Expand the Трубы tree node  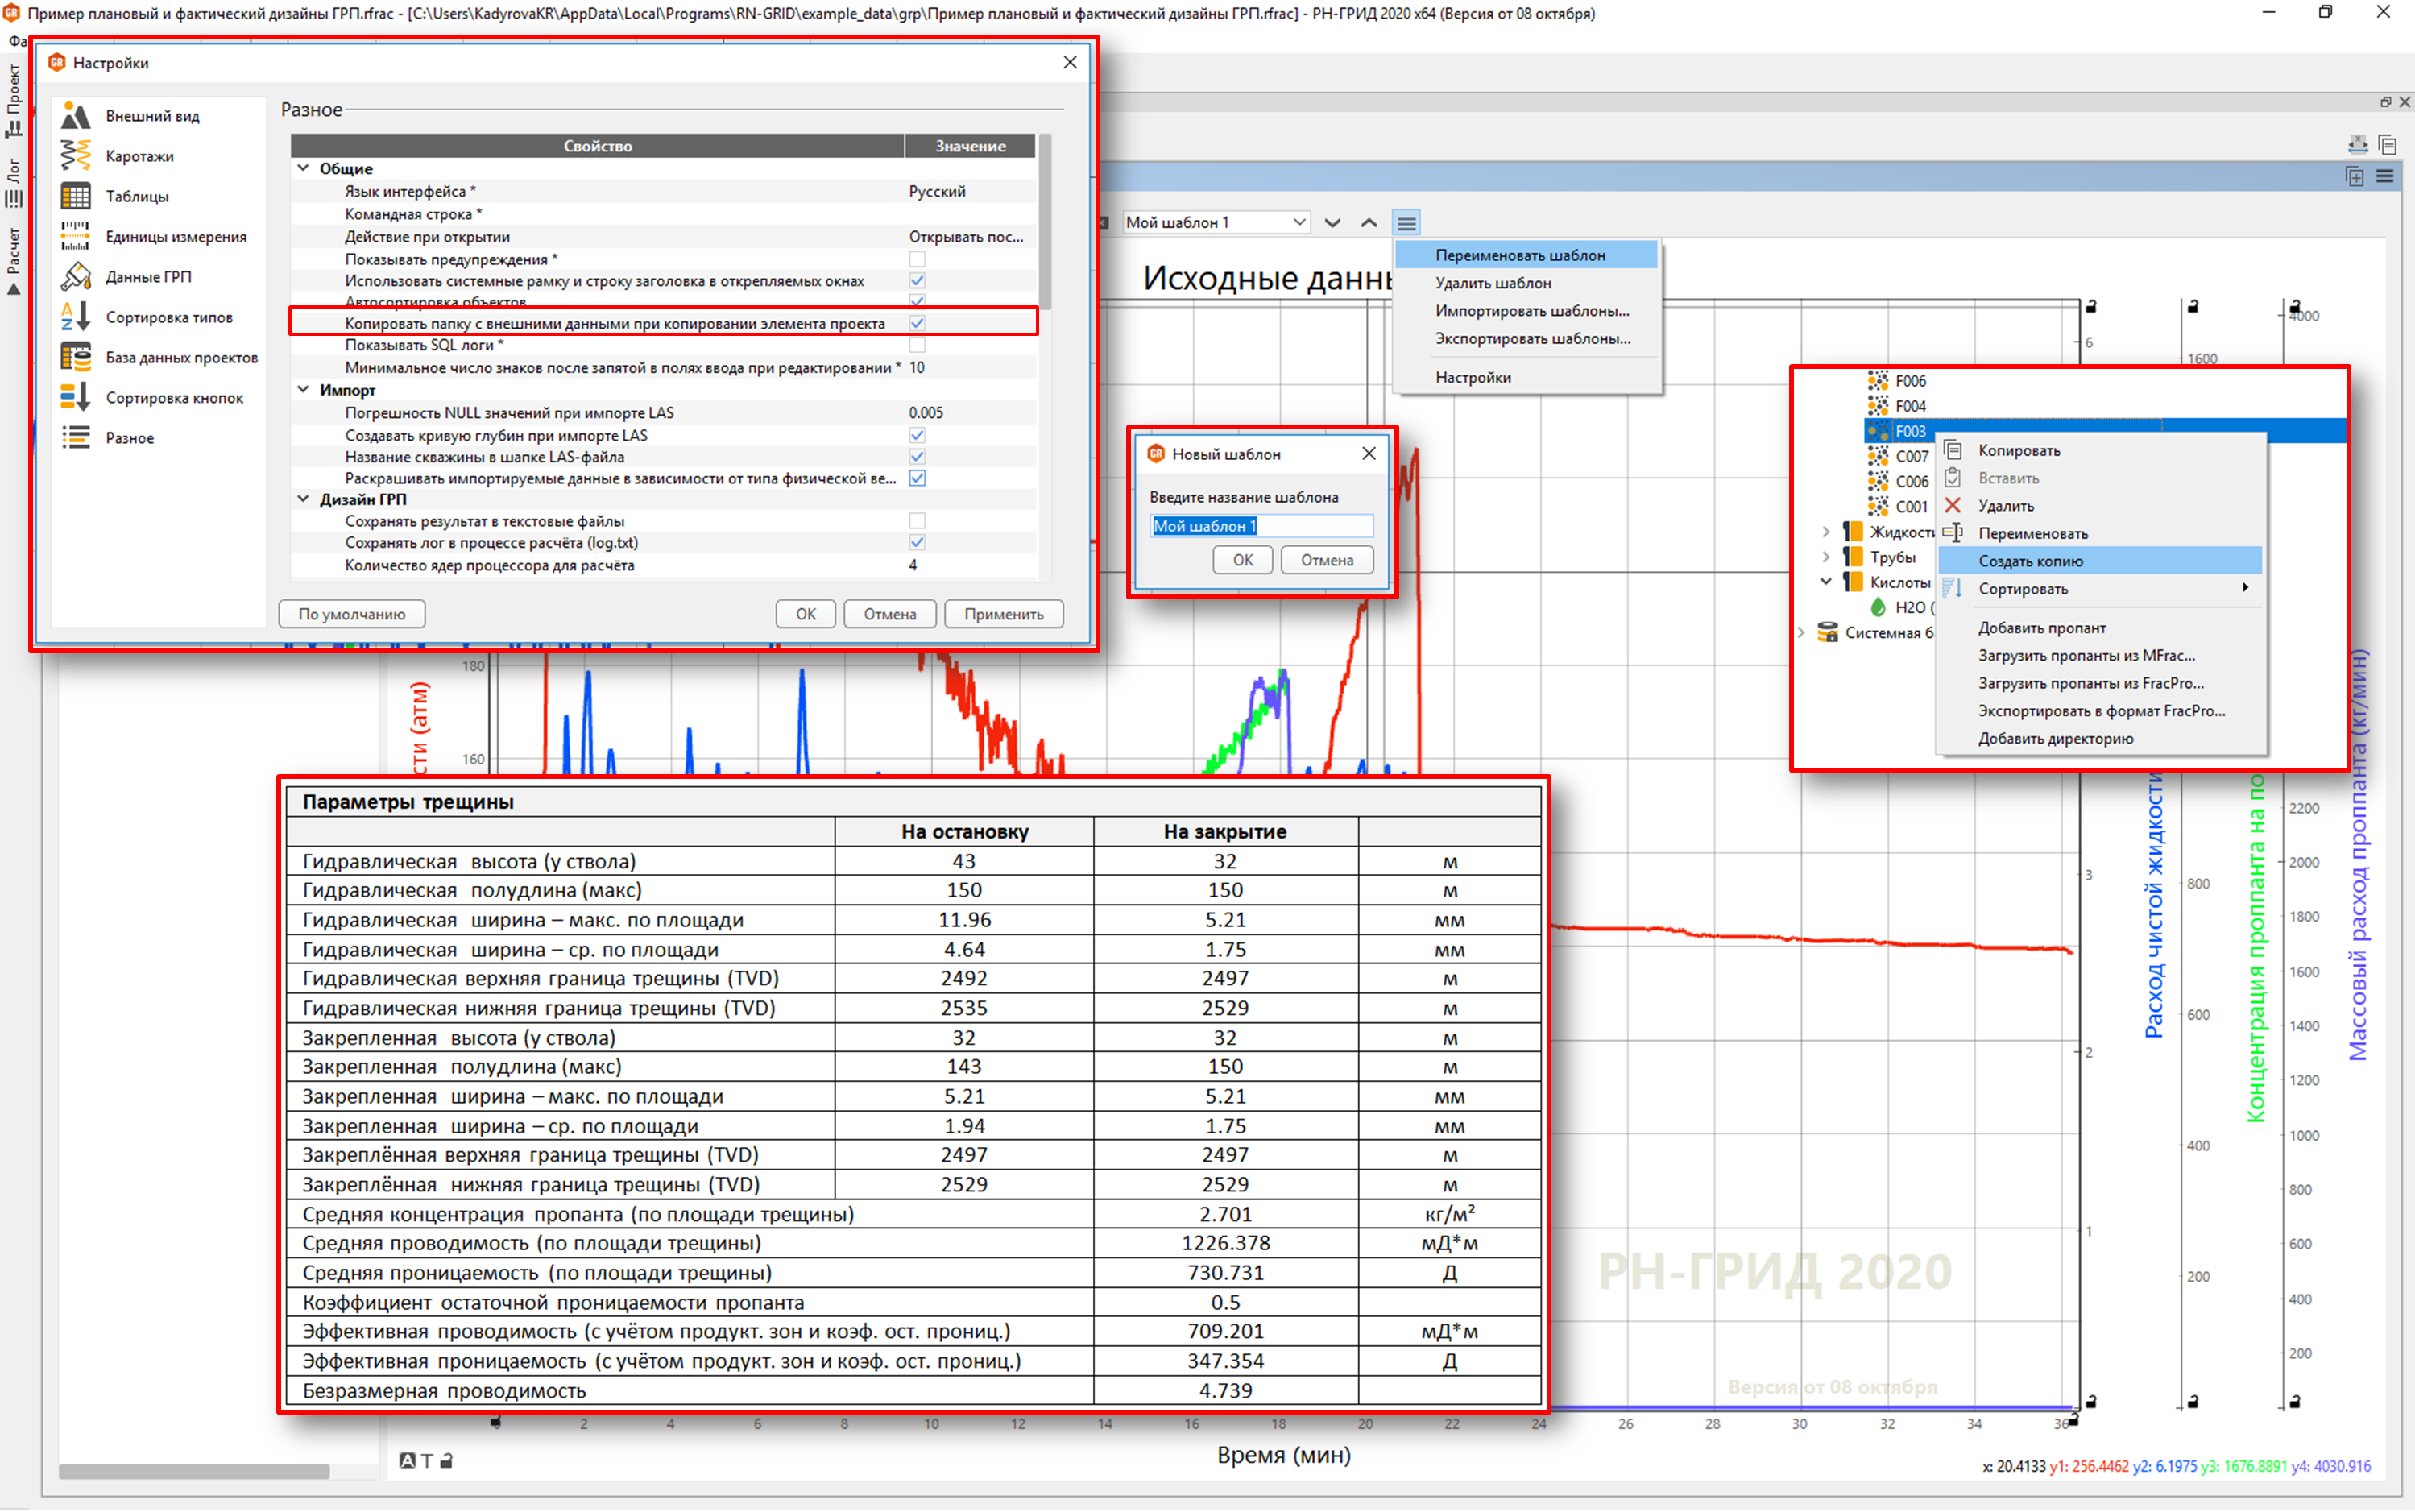(1826, 557)
